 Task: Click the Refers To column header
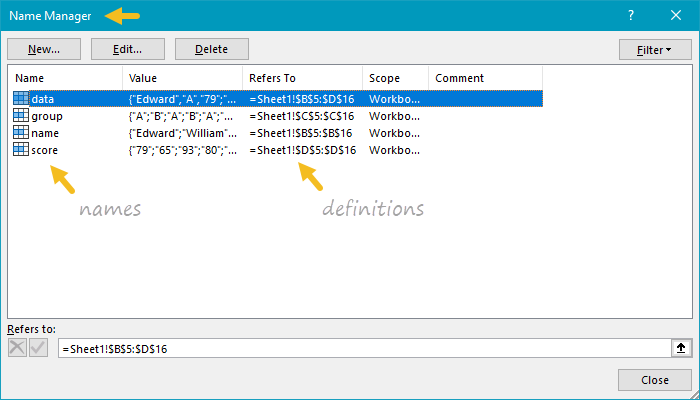[x=301, y=78]
